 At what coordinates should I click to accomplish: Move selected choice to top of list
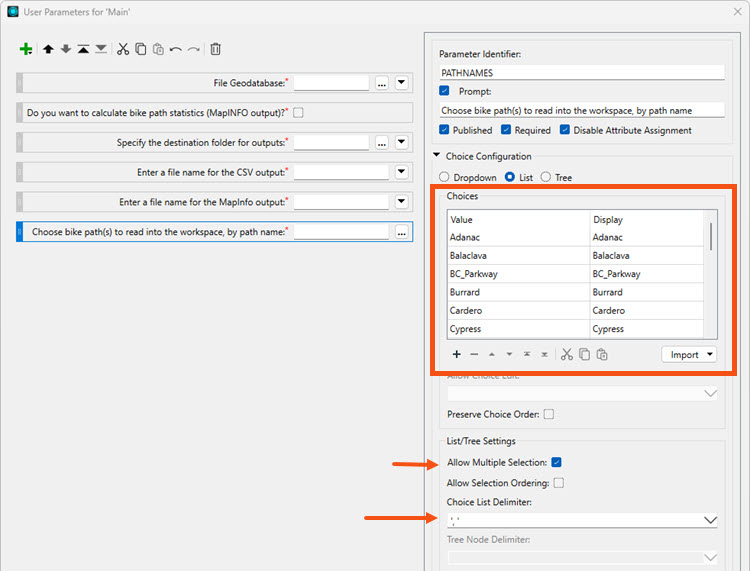click(527, 354)
